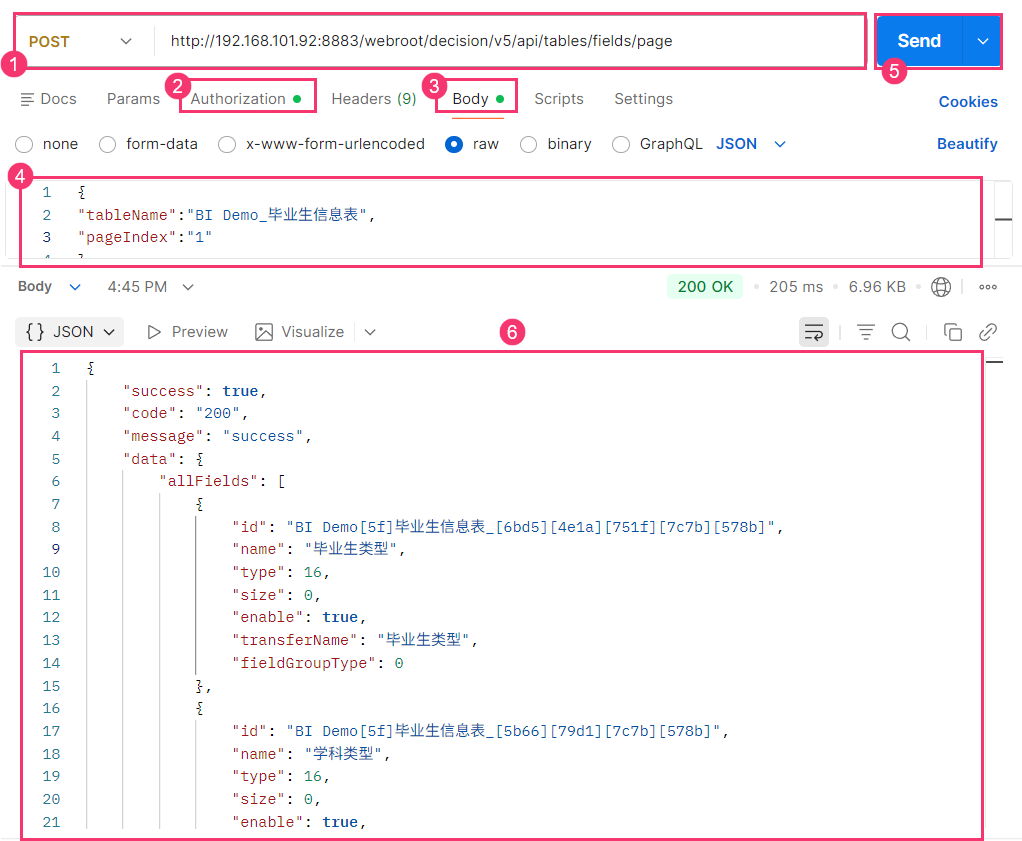Switch to the Preview response view
This screenshot has height=841, width=1022.
coord(187,332)
